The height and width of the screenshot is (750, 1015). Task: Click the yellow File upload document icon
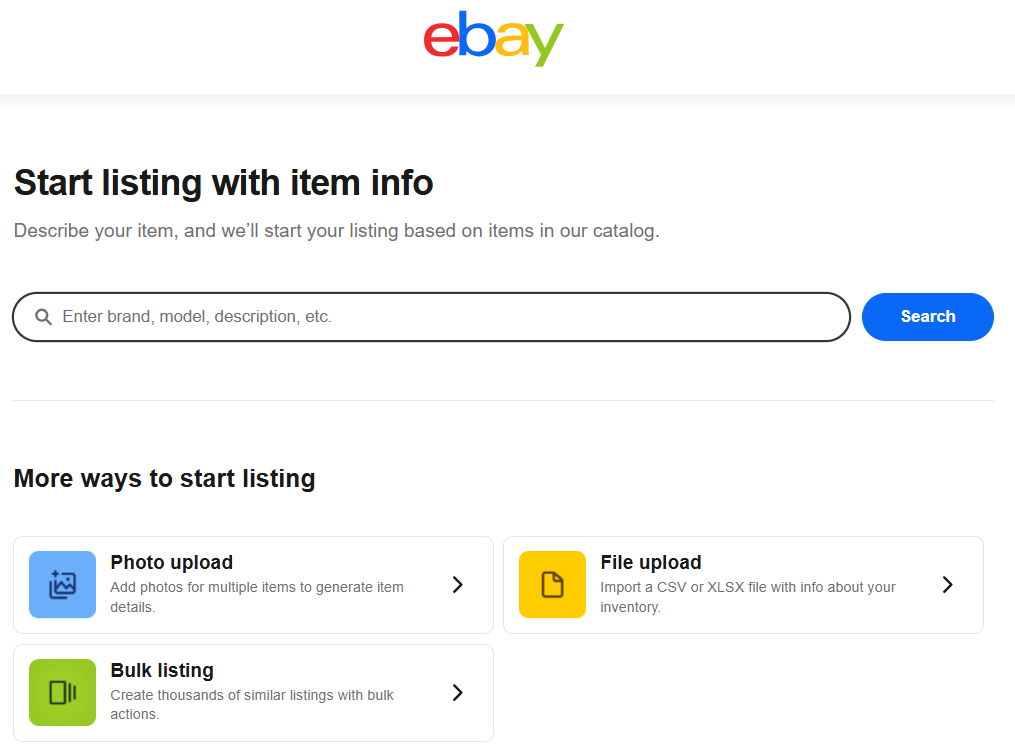pos(553,584)
